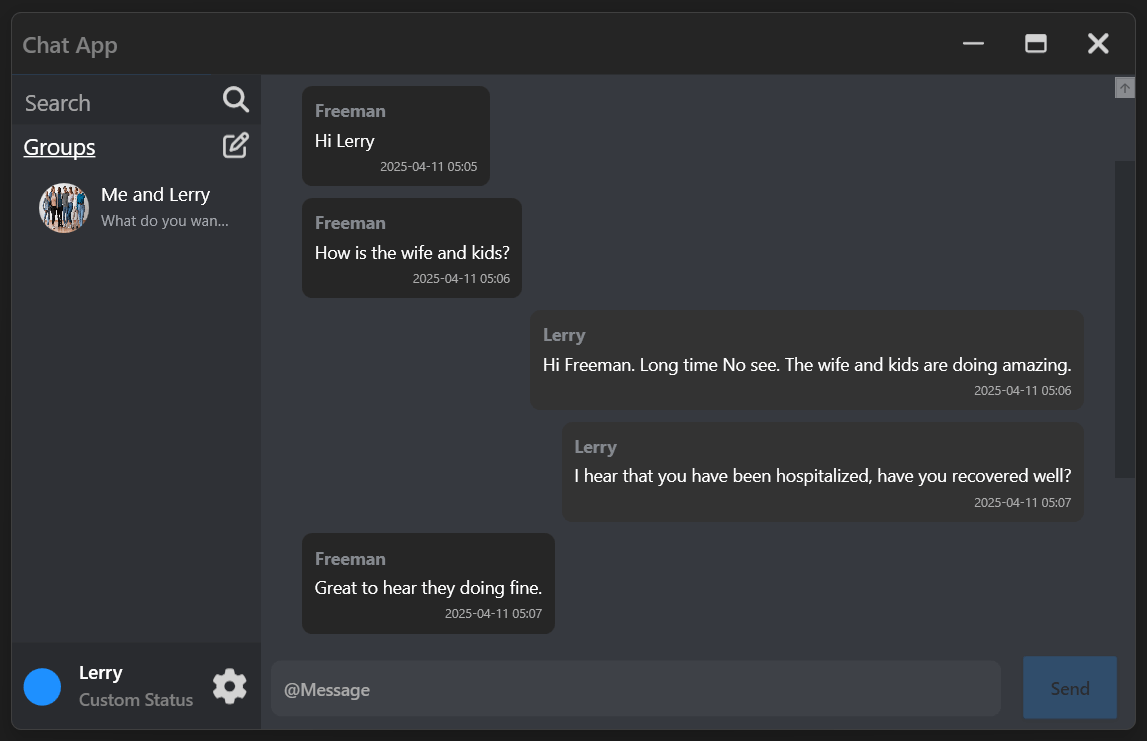Click the group preview text What do you wan...
Screen dimensions: 1147x741
(164, 220)
